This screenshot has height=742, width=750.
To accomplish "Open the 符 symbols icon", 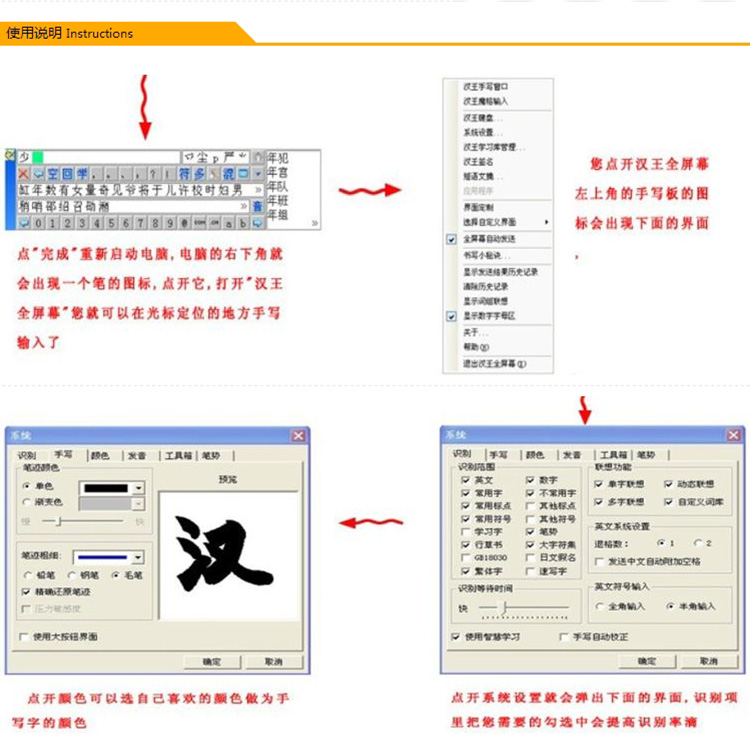I will click(x=184, y=174).
